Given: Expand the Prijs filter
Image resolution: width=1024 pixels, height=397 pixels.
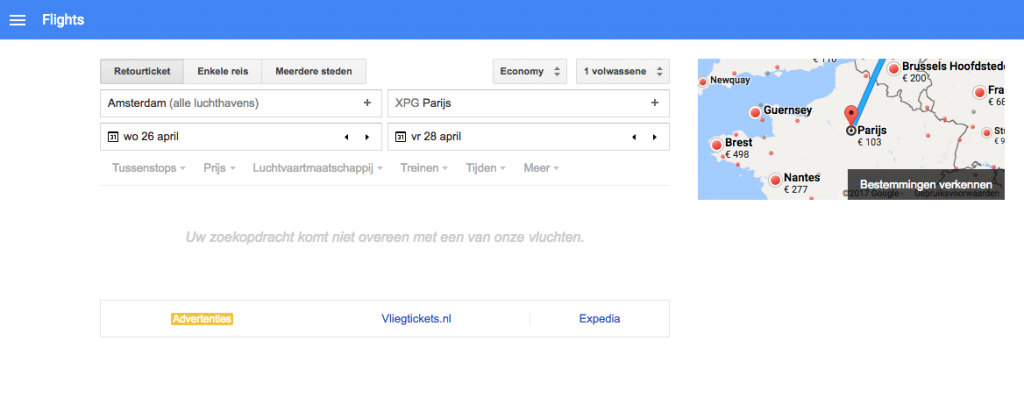Looking at the screenshot, I should tap(219, 168).
